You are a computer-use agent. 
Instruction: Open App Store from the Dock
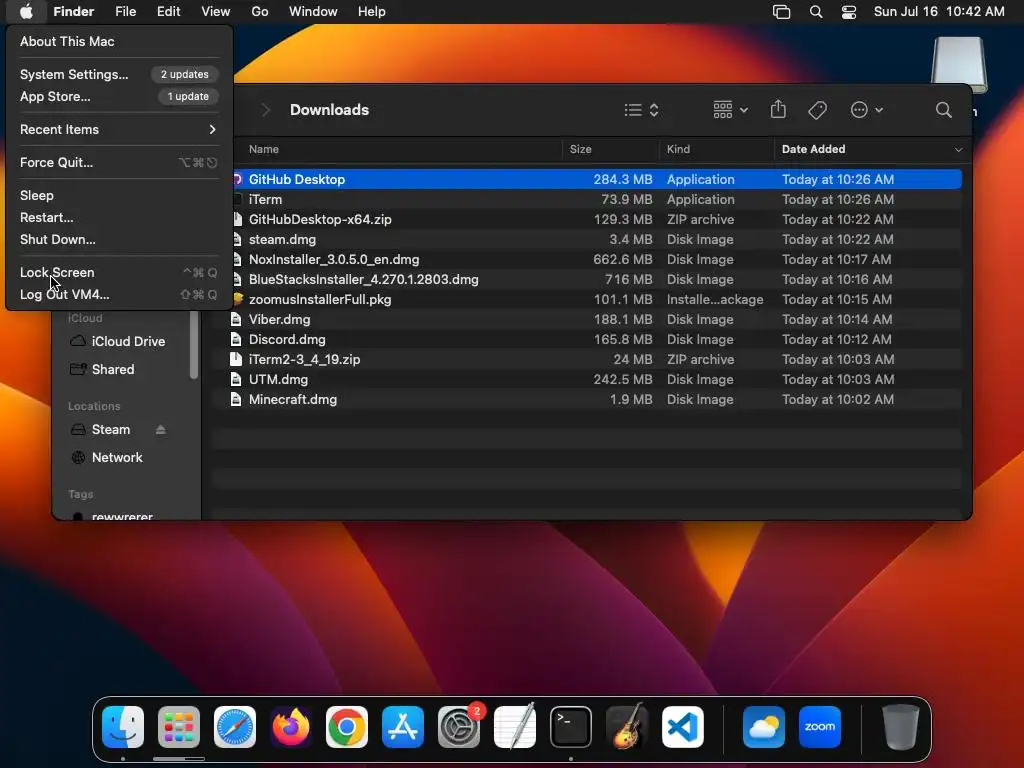(403, 727)
